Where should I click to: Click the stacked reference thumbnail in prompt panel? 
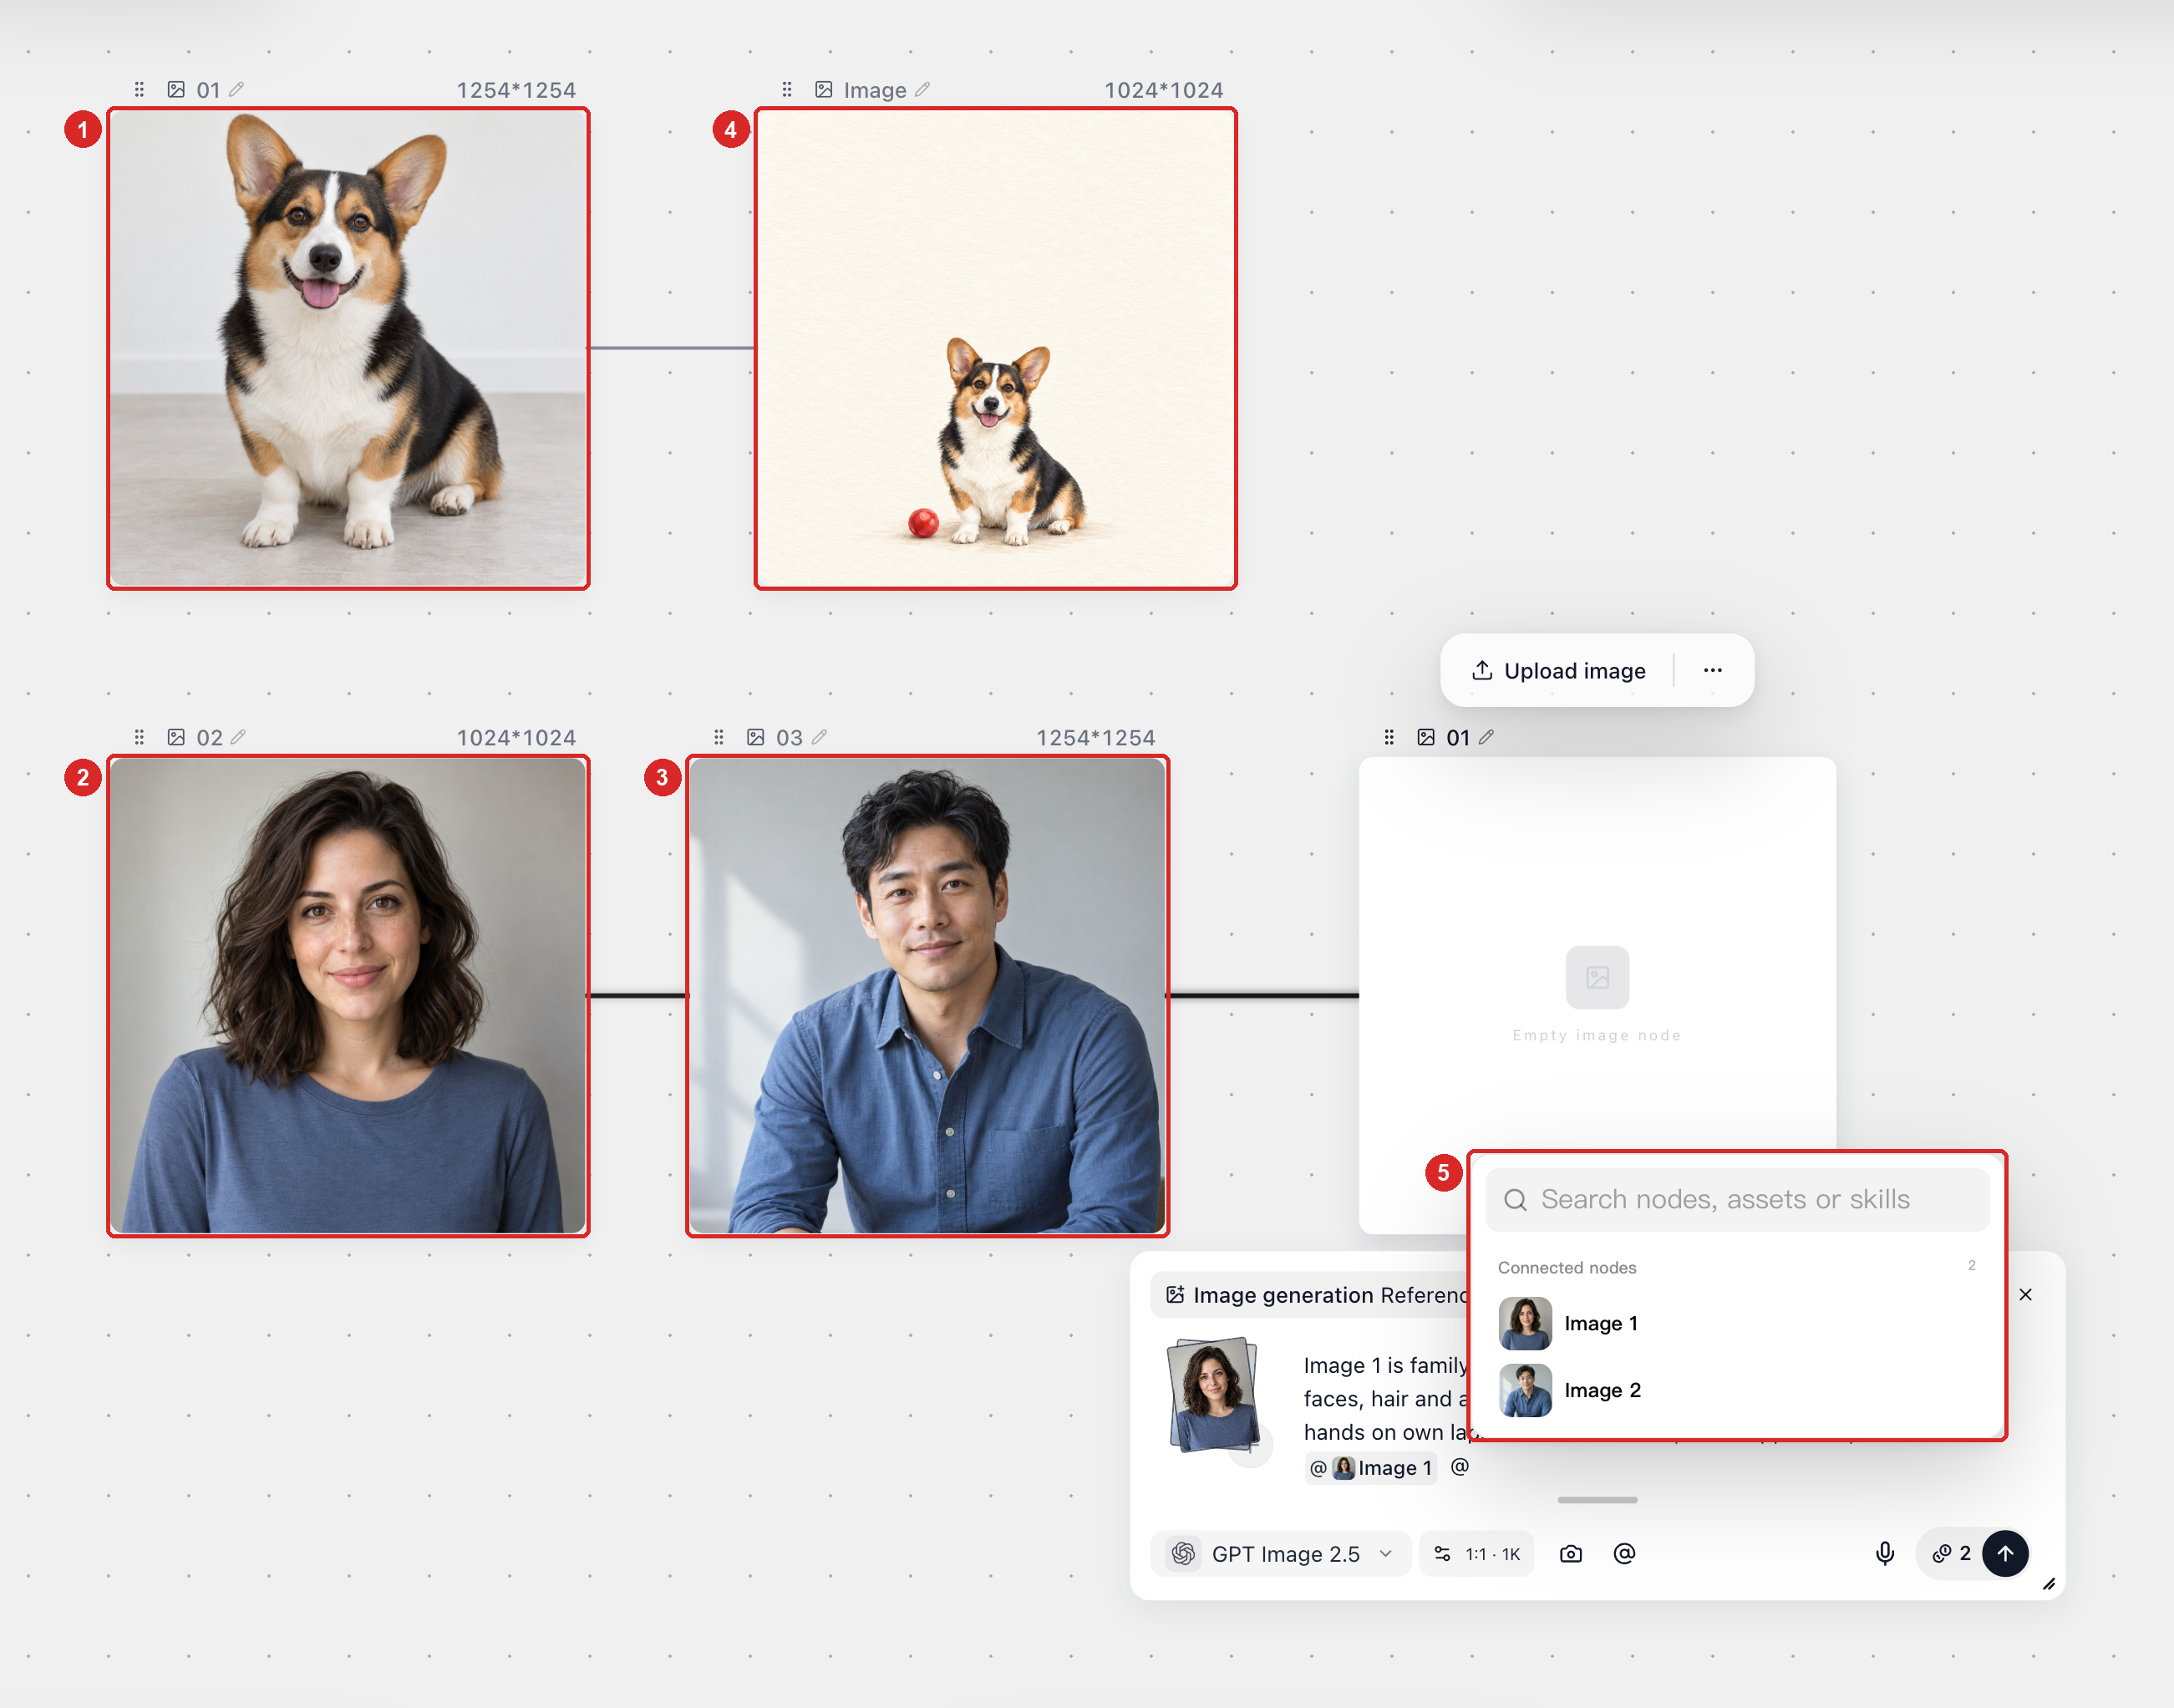pyautogui.click(x=1214, y=1395)
